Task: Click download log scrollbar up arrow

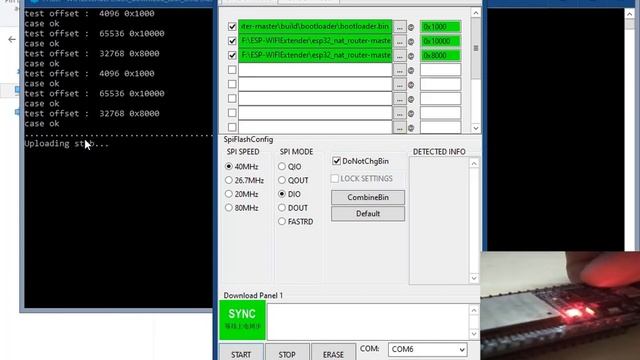Action: 474,310
